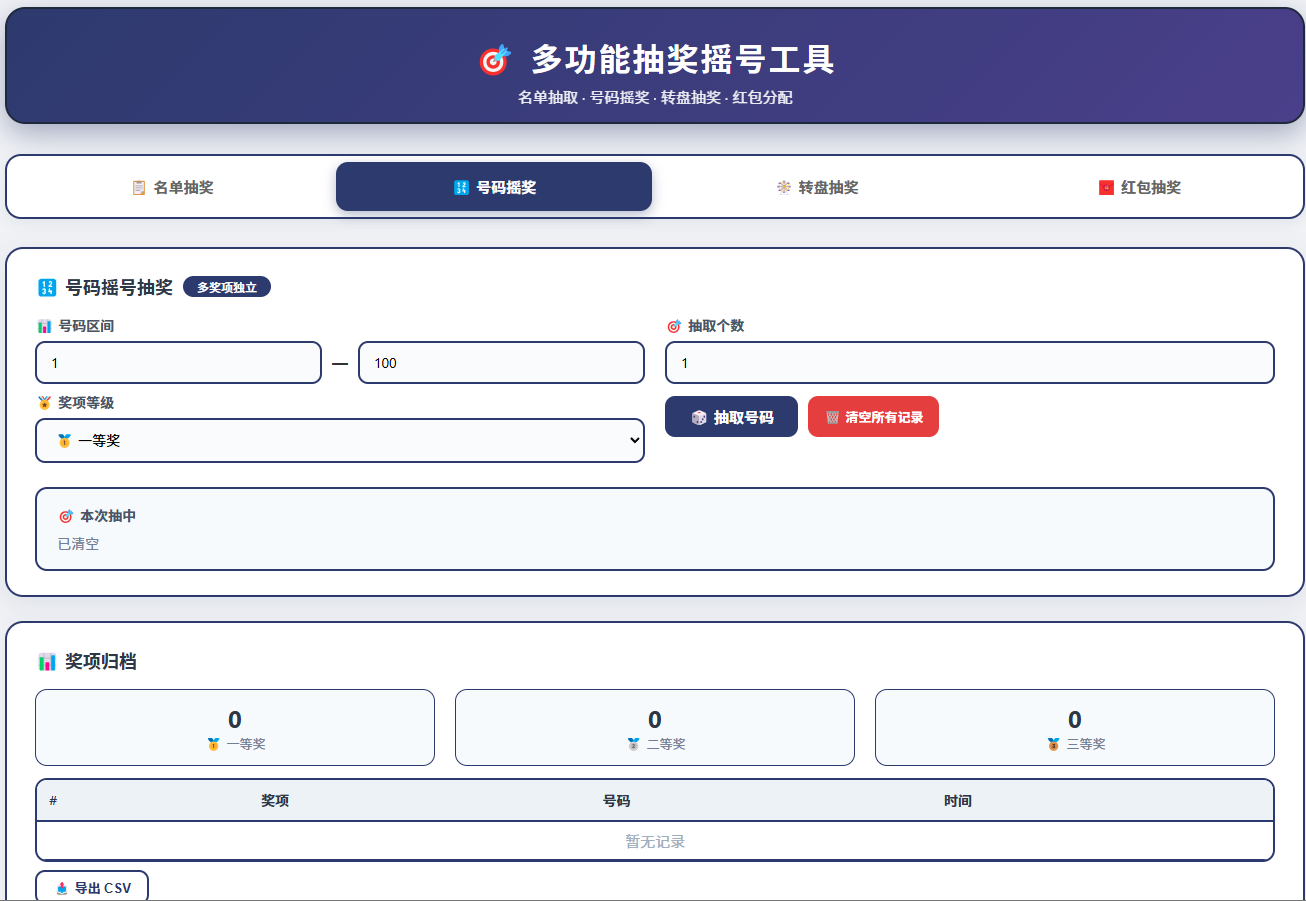1306x901 pixels.
Task: Click the 已清空 status text
Action: click(79, 544)
